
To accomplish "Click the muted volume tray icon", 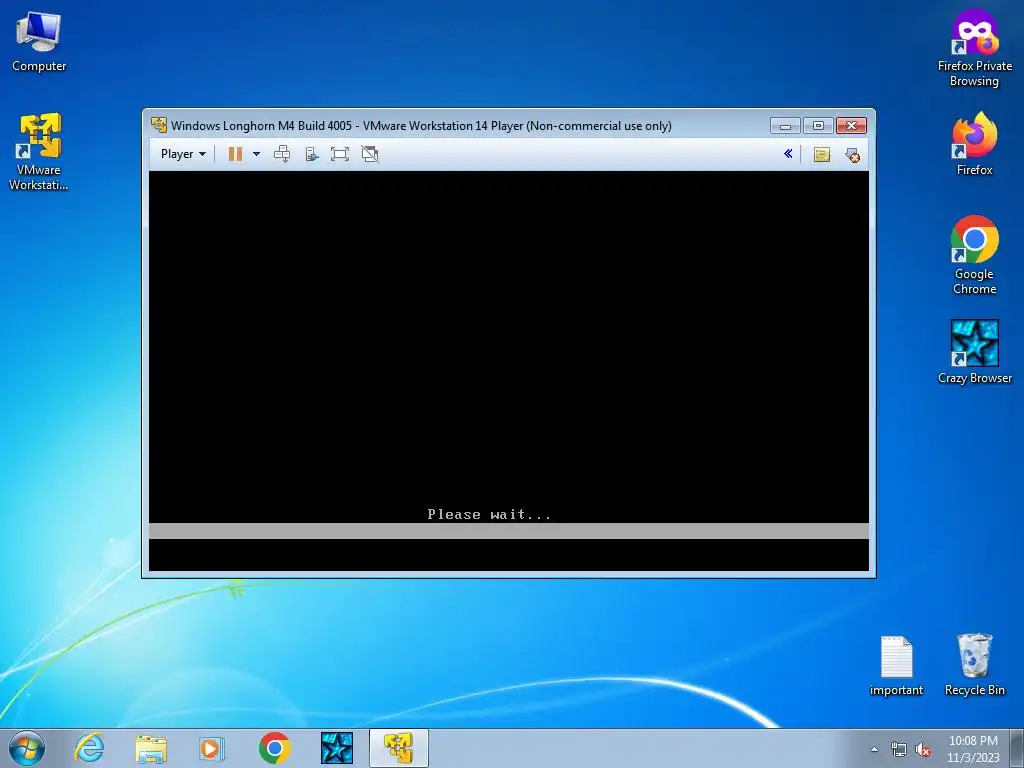I will pos(923,750).
